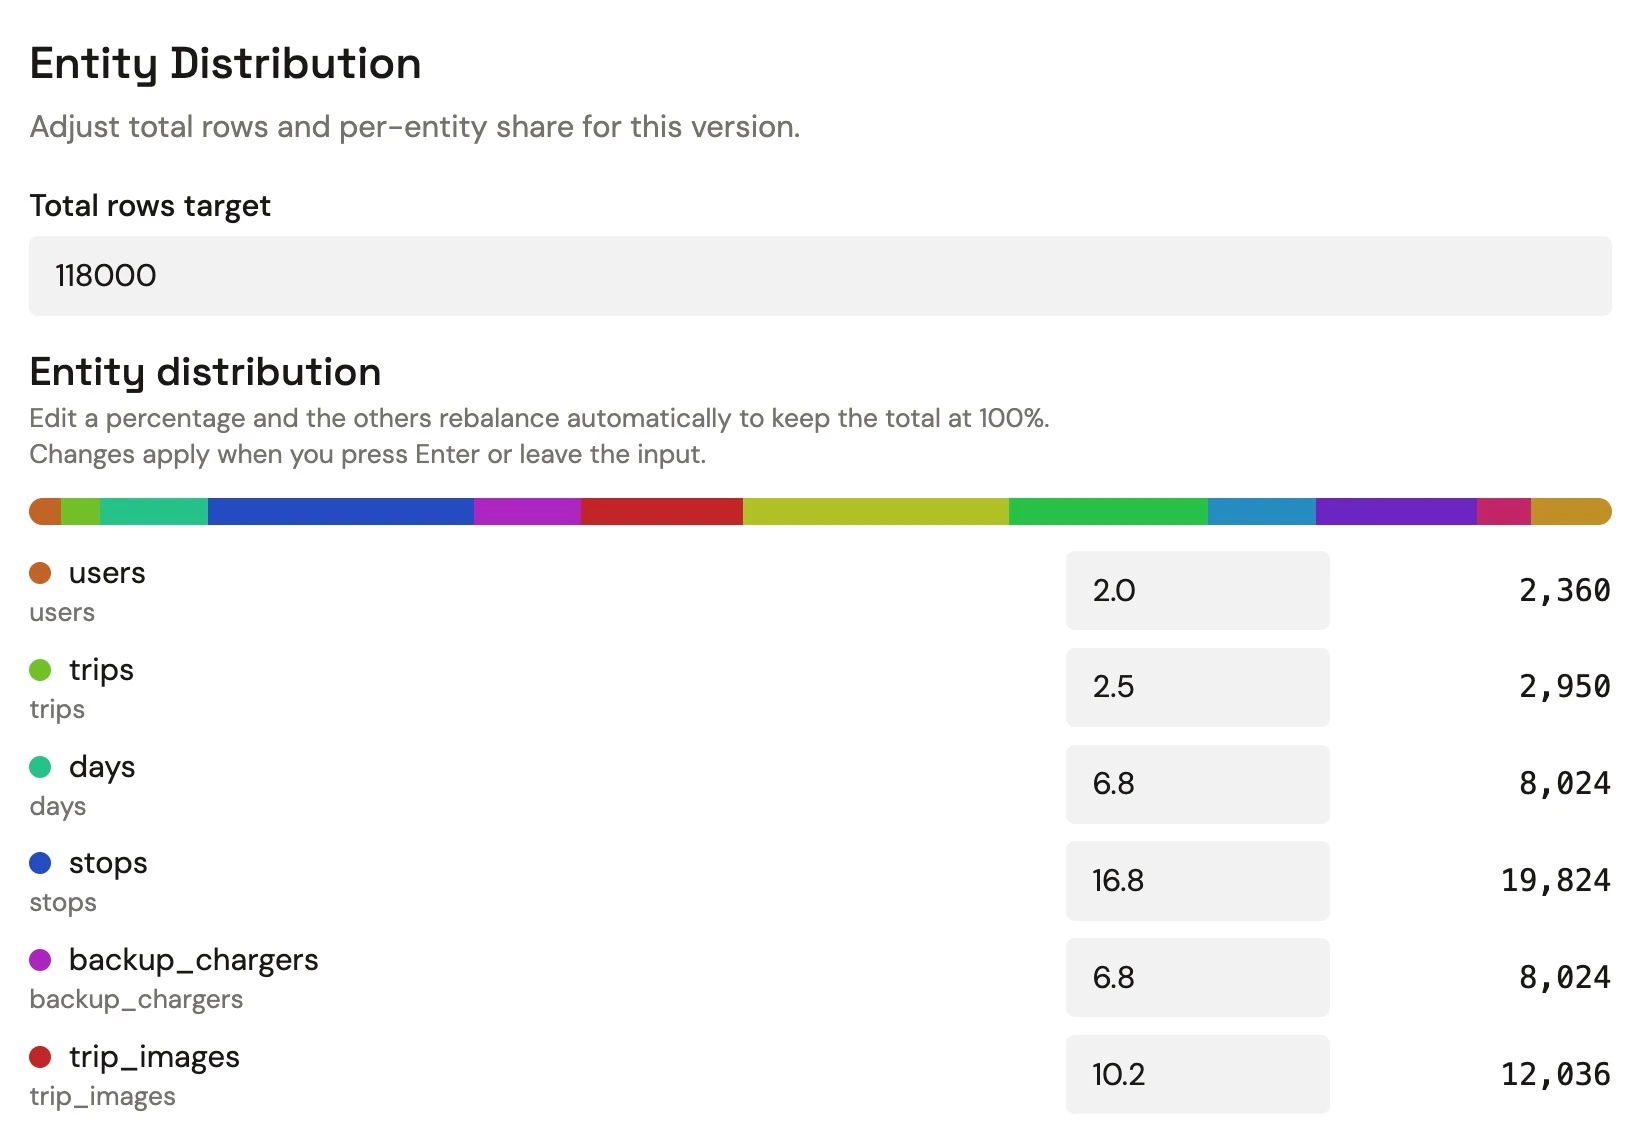The width and height of the screenshot is (1644, 1130).
Task: Click the users entity label
Action: (106, 572)
